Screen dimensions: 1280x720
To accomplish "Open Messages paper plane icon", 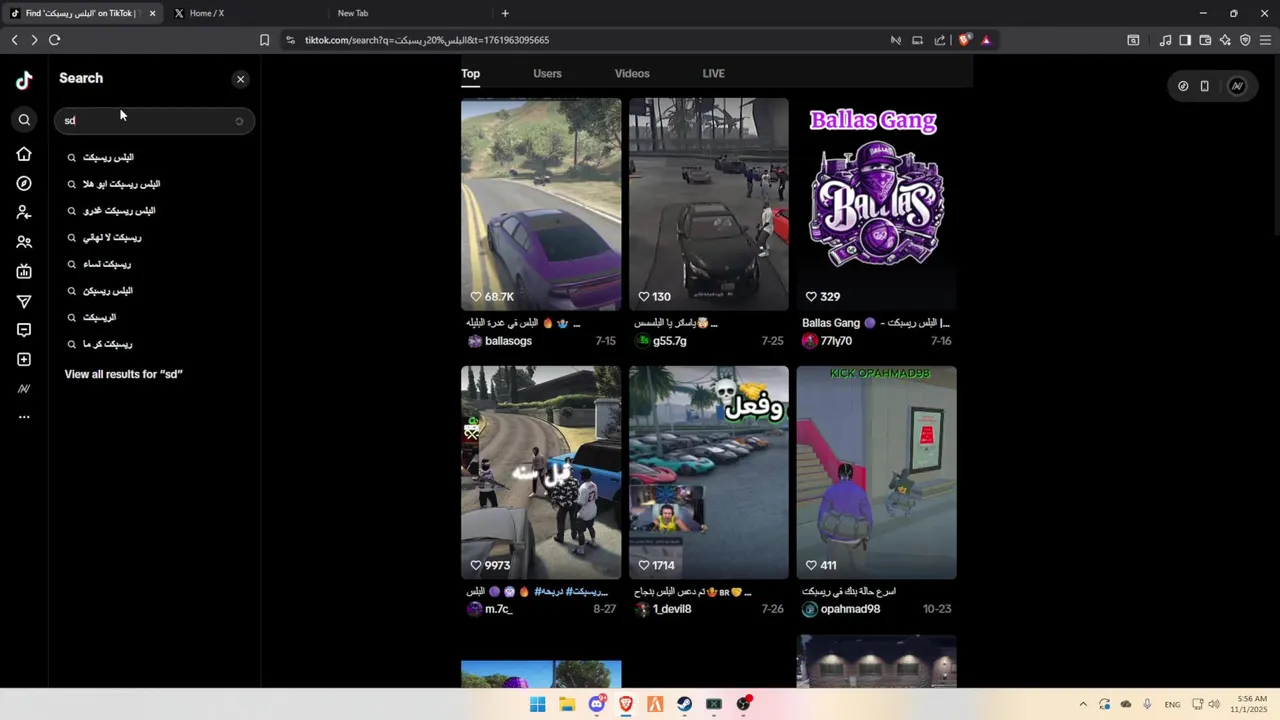I will (x=24, y=301).
